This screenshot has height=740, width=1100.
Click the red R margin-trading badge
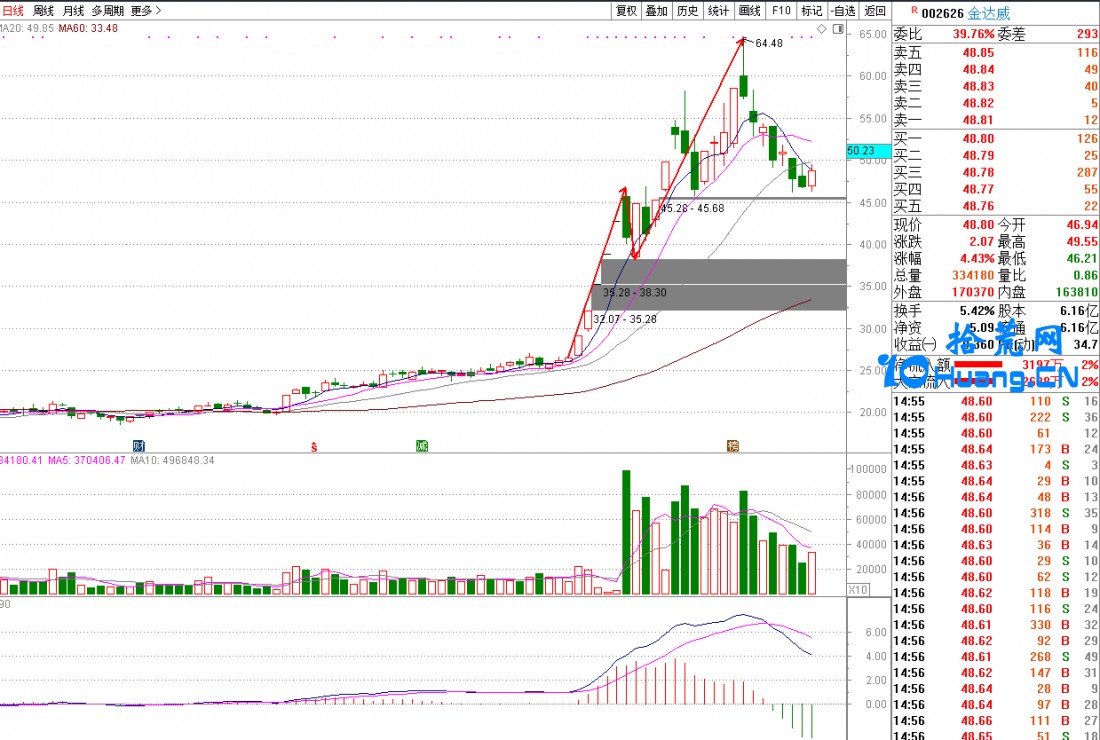pyautogui.click(x=914, y=11)
